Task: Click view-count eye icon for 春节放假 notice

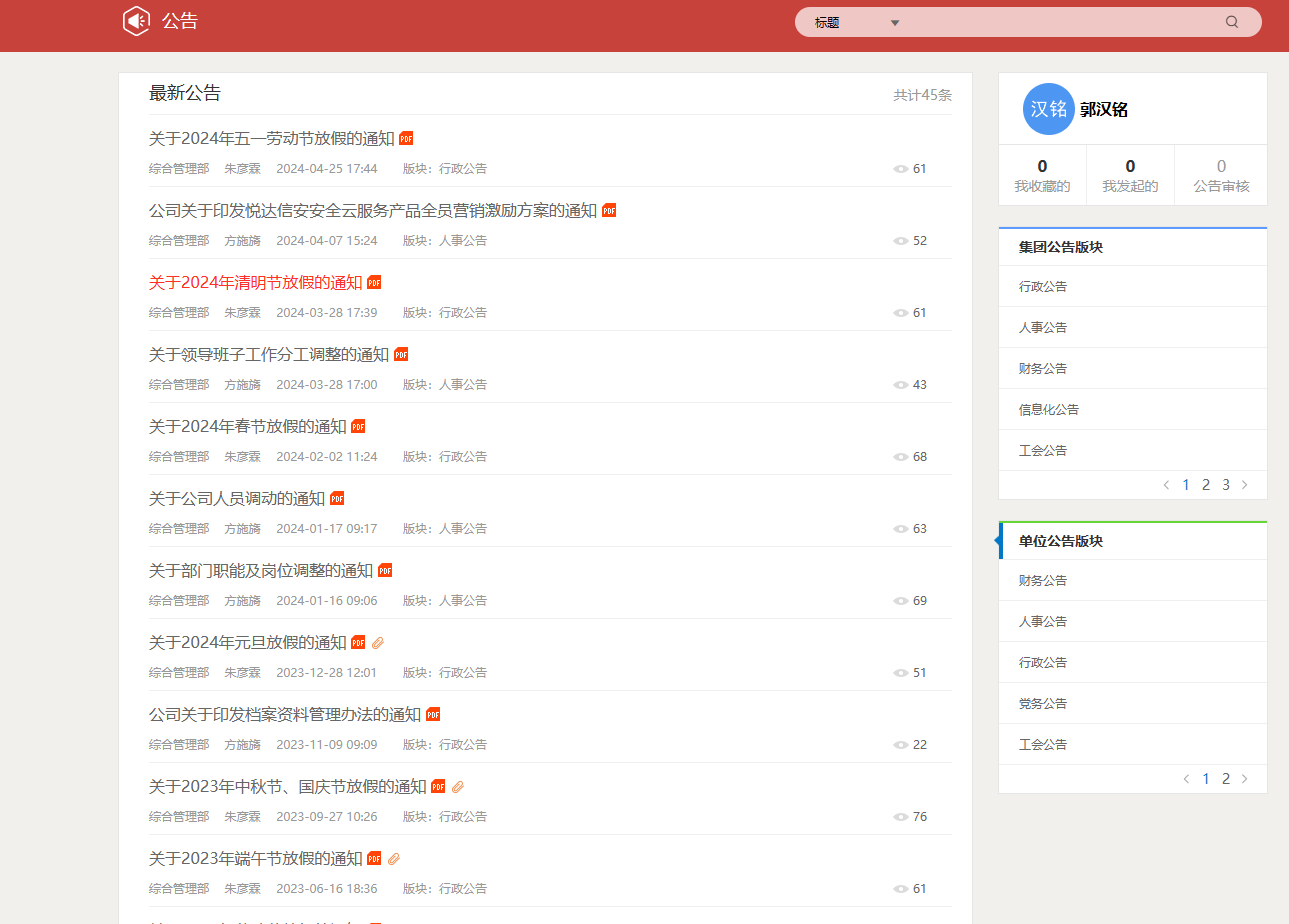Action: [x=900, y=457]
